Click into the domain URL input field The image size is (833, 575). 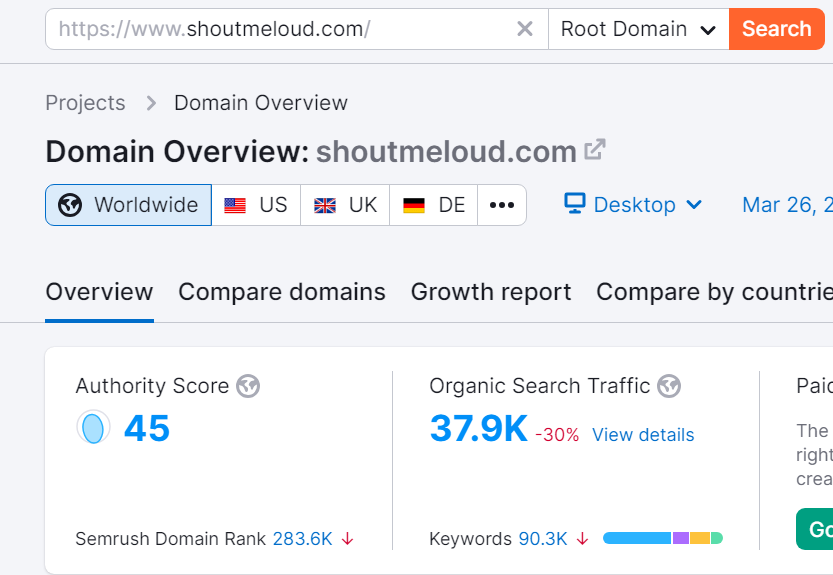pyautogui.click(x=280, y=29)
